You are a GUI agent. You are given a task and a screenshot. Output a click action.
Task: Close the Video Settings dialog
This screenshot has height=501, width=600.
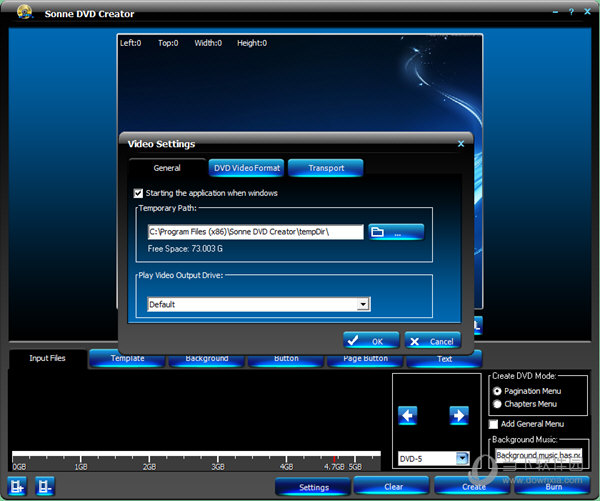(461, 144)
